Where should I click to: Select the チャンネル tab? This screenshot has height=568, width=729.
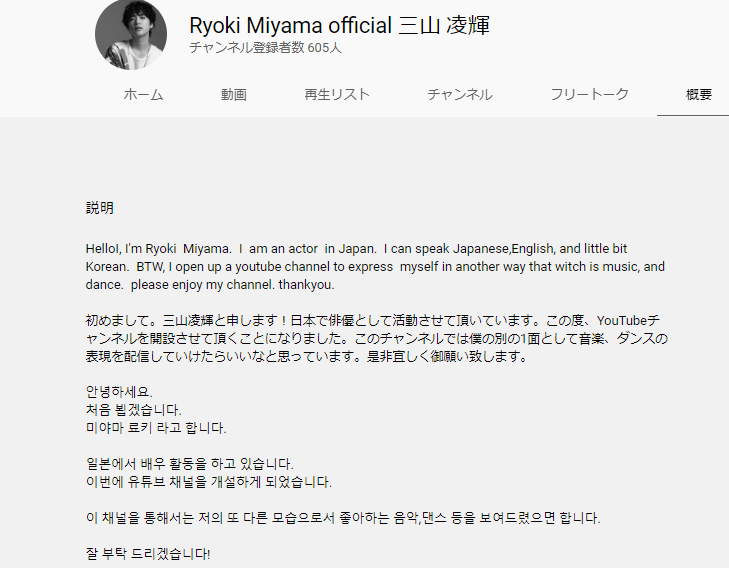point(459,94)
